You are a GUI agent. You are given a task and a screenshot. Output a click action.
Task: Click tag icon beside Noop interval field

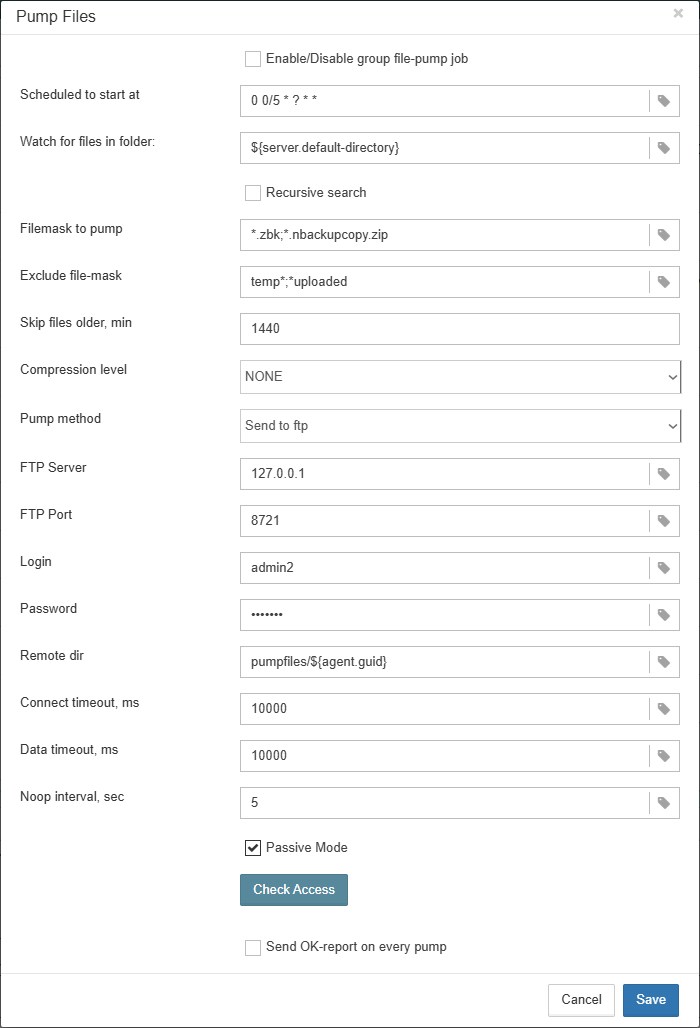pyautogui.click(x=664, y=803)
